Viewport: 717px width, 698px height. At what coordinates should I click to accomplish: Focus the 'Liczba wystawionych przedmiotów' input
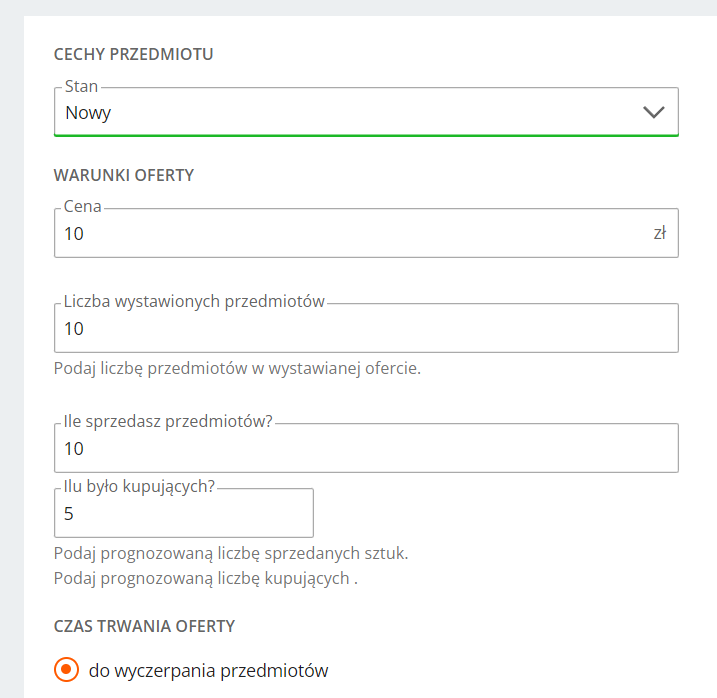[x=366, y=329]
